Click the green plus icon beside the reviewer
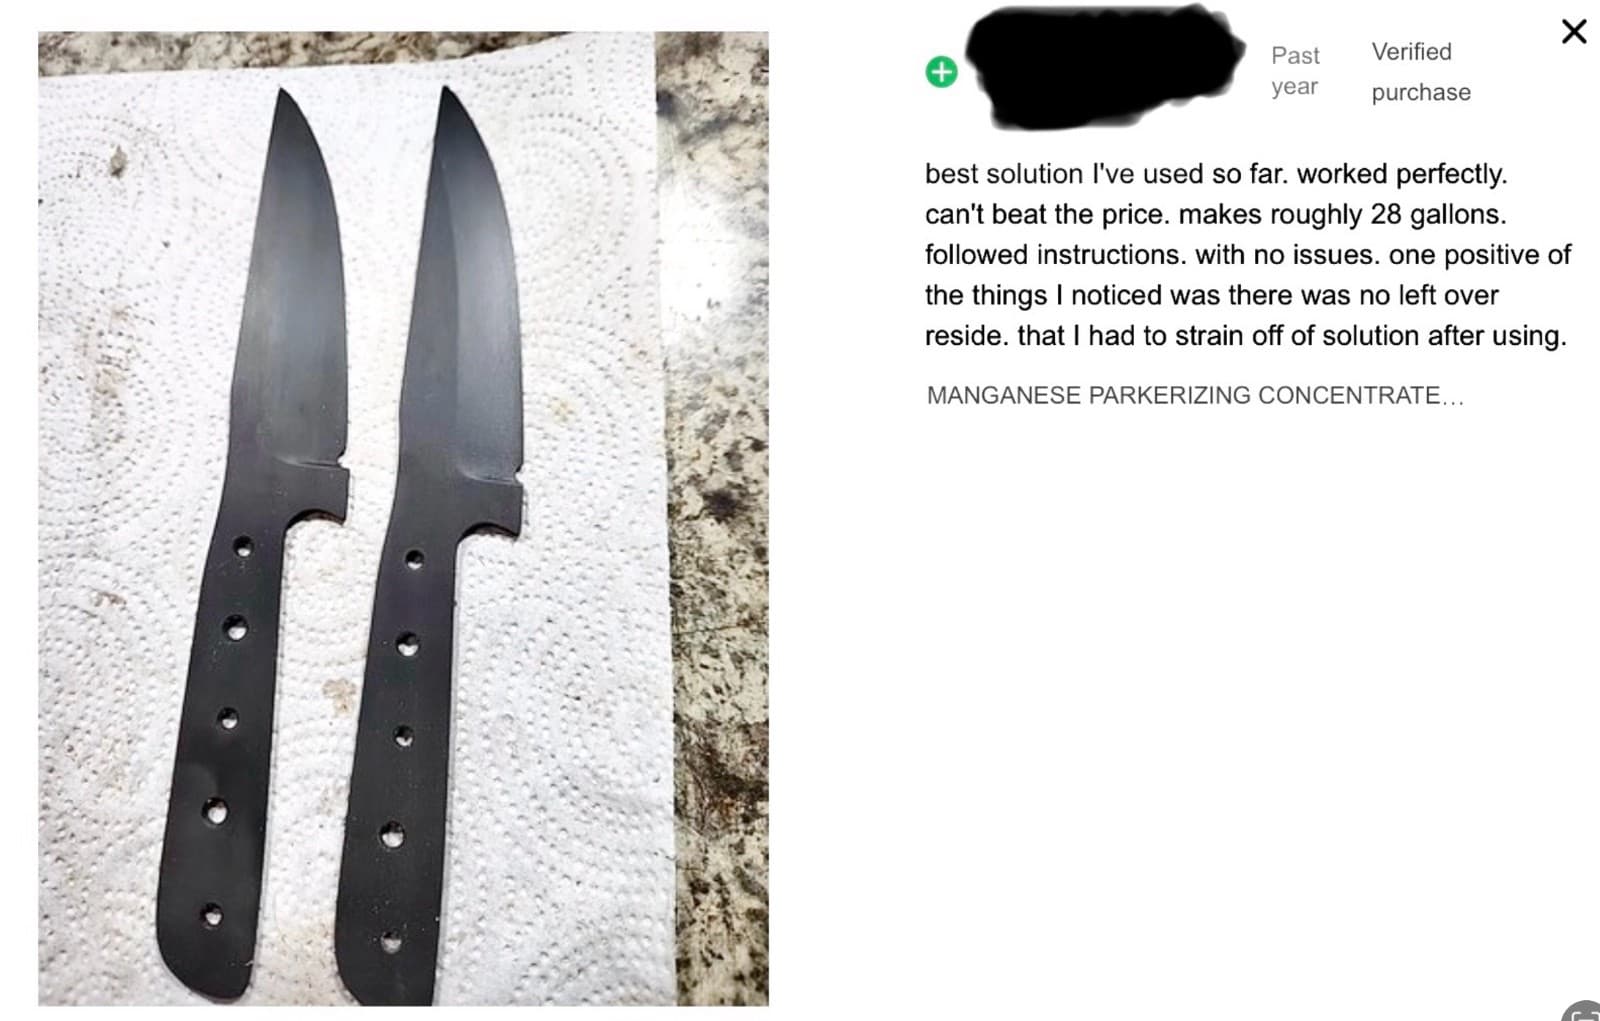 (941, 72)
